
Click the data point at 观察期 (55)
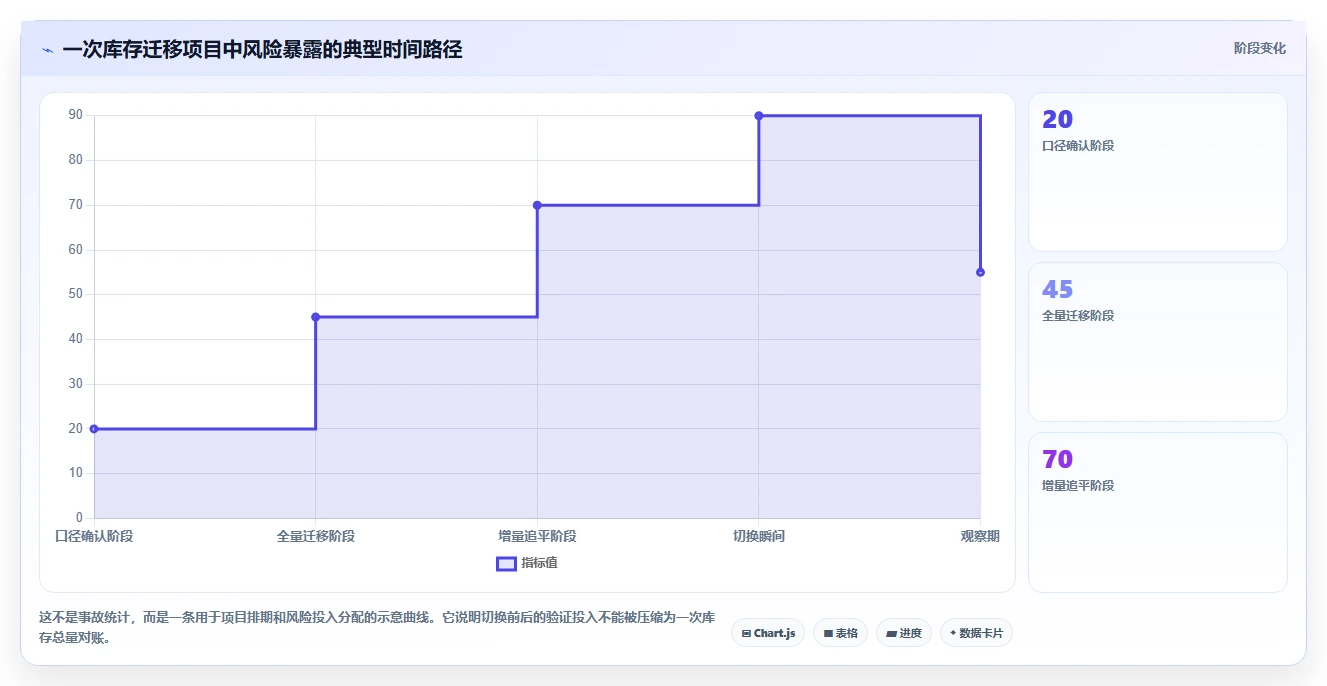[x=980, y=272]
